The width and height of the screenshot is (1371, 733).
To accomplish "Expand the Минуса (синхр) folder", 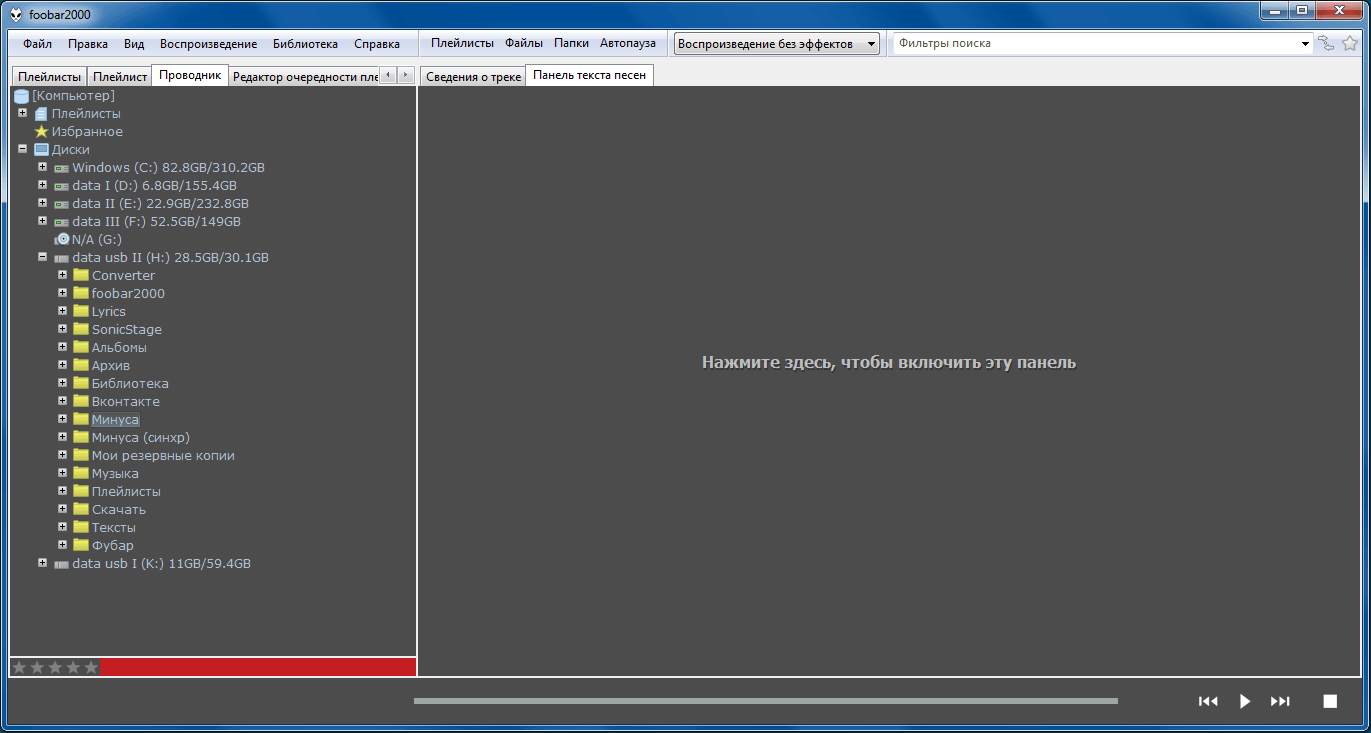I will tap(62, 437).
